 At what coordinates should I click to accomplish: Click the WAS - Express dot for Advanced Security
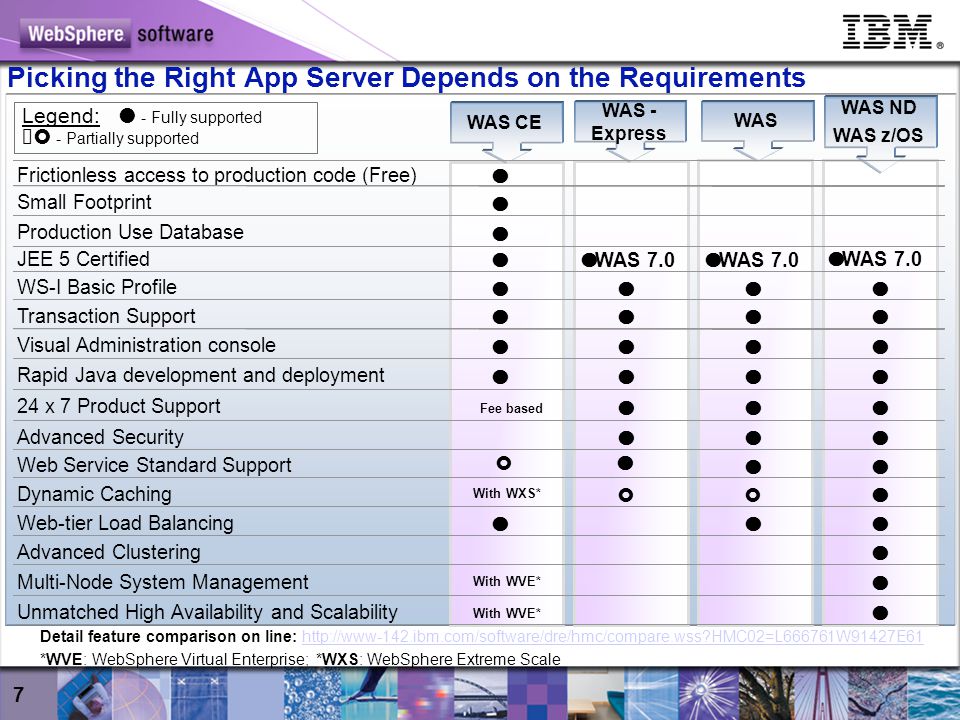click(626, 438)
